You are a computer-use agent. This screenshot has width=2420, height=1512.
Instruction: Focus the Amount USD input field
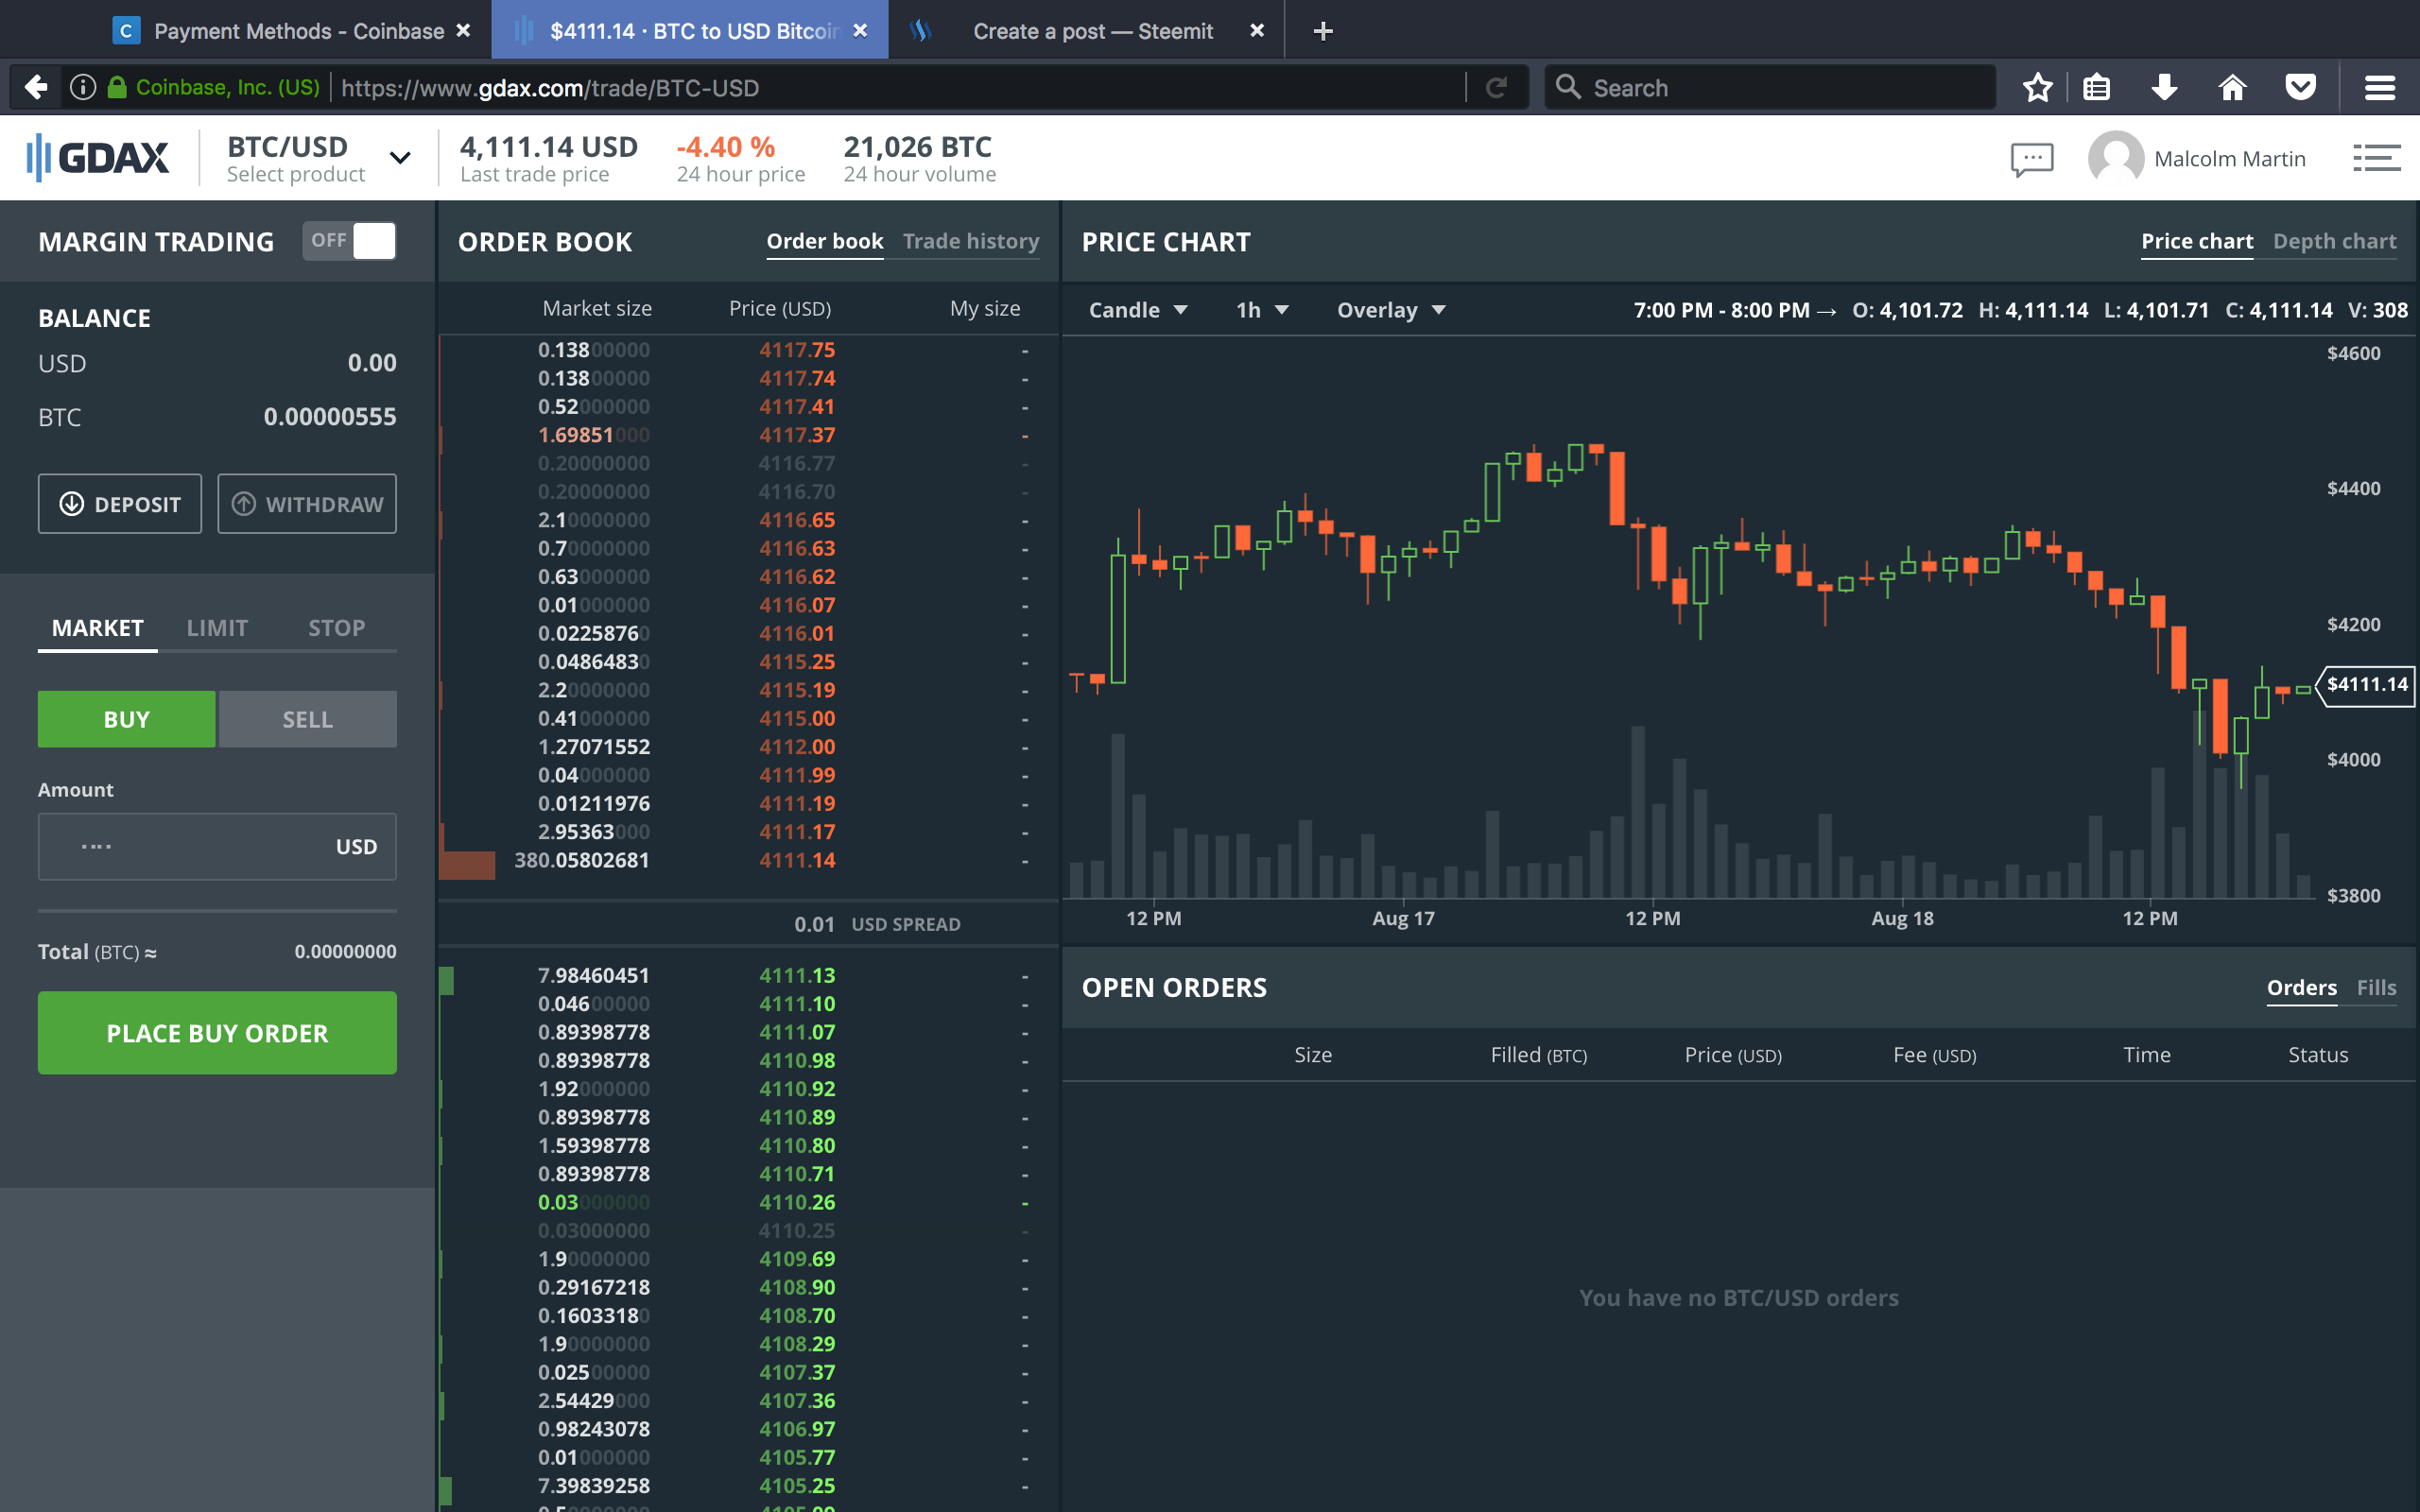217,846
